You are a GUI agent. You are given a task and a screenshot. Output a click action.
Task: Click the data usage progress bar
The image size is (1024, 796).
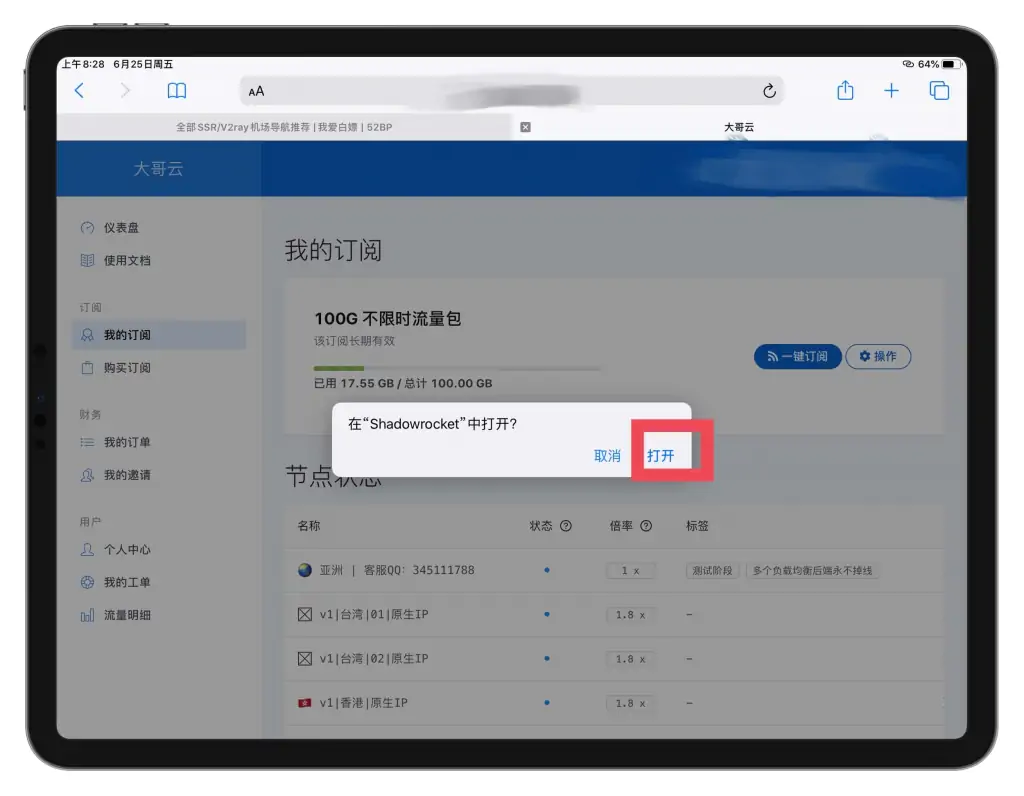(x=457, y=369)
